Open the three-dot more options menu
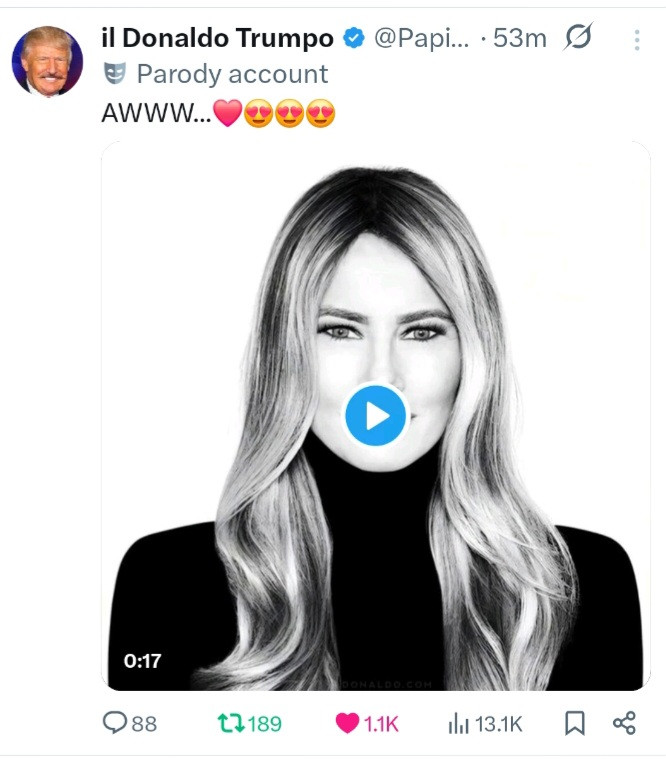 click(x=637, y=40)
